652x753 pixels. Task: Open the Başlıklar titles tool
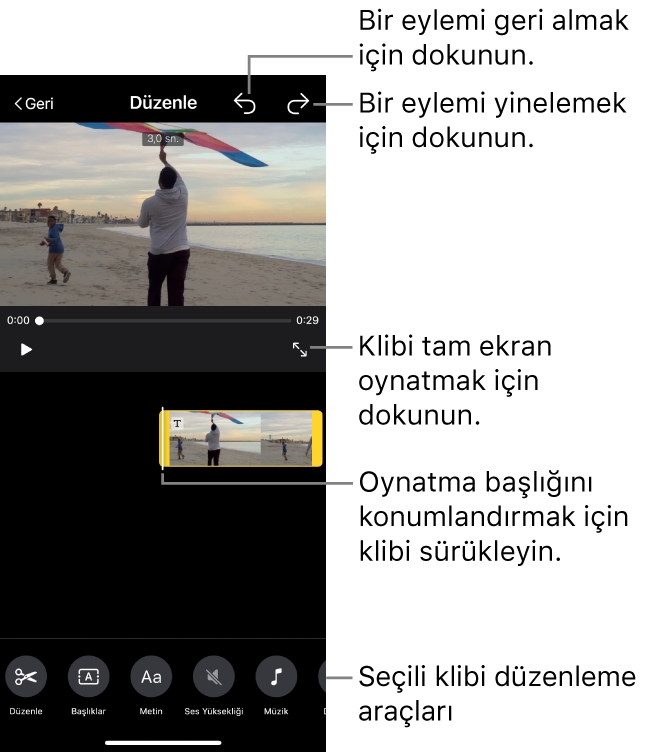[88, 677]
